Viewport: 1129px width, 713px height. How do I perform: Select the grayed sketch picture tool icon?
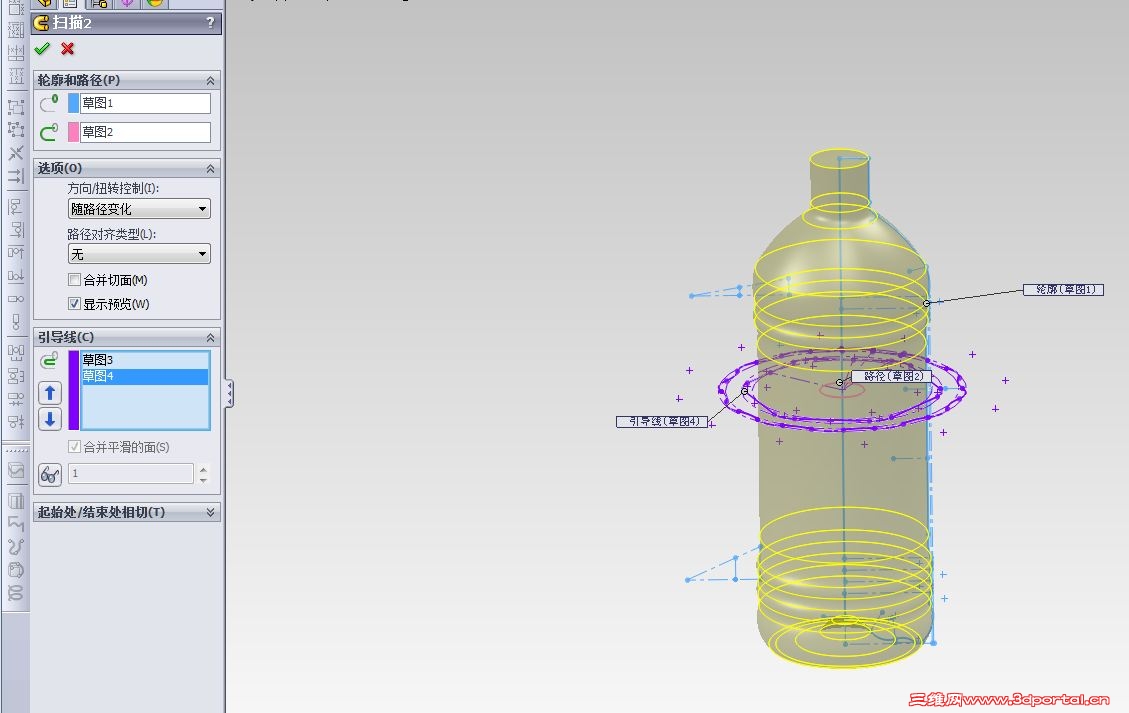click(16, 470)
